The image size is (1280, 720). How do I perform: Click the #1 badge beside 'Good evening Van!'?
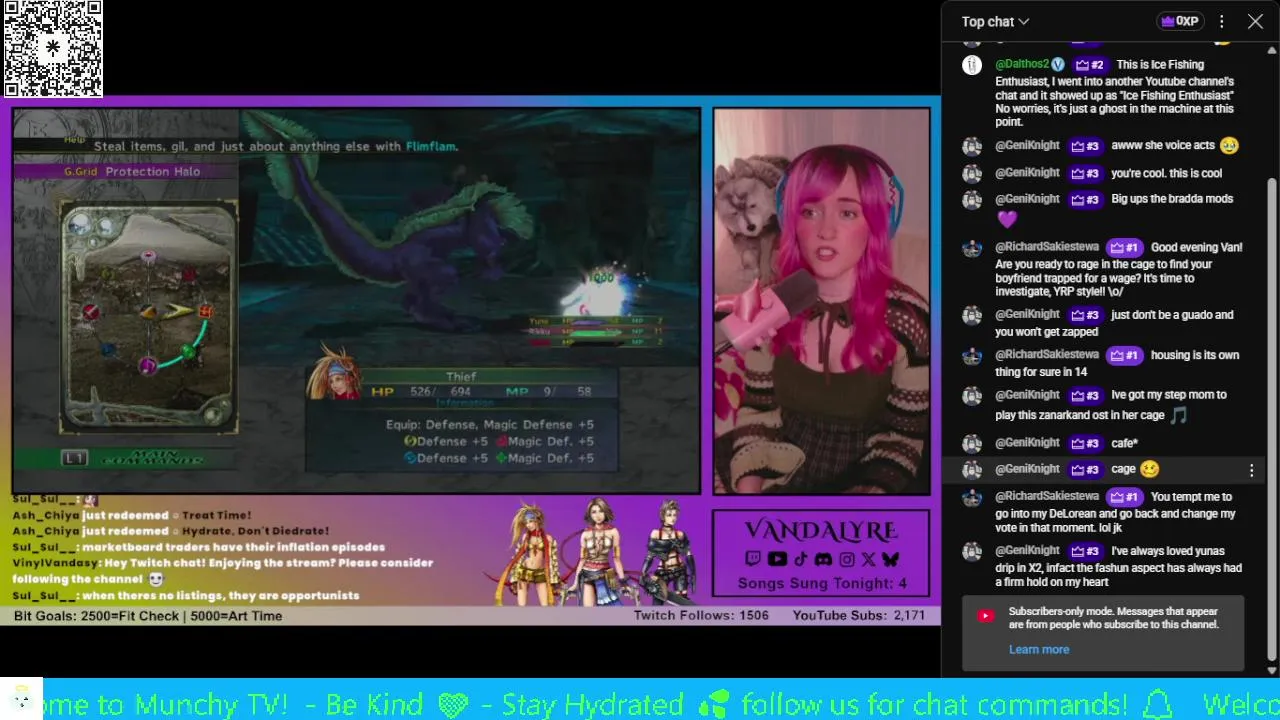pos(1125,247)
